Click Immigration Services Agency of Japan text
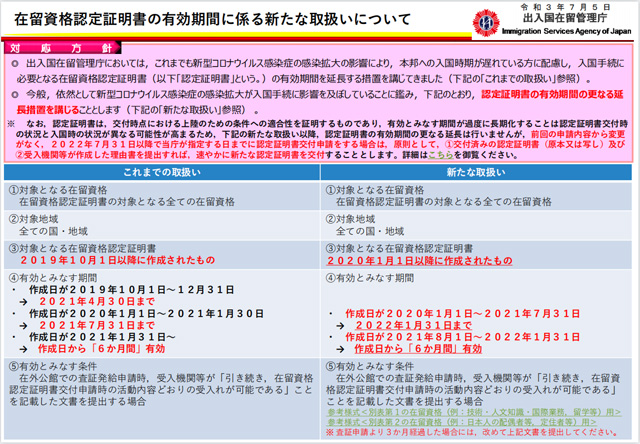The width and height of the screenshot is (640, 444). [x=567, y=31]
